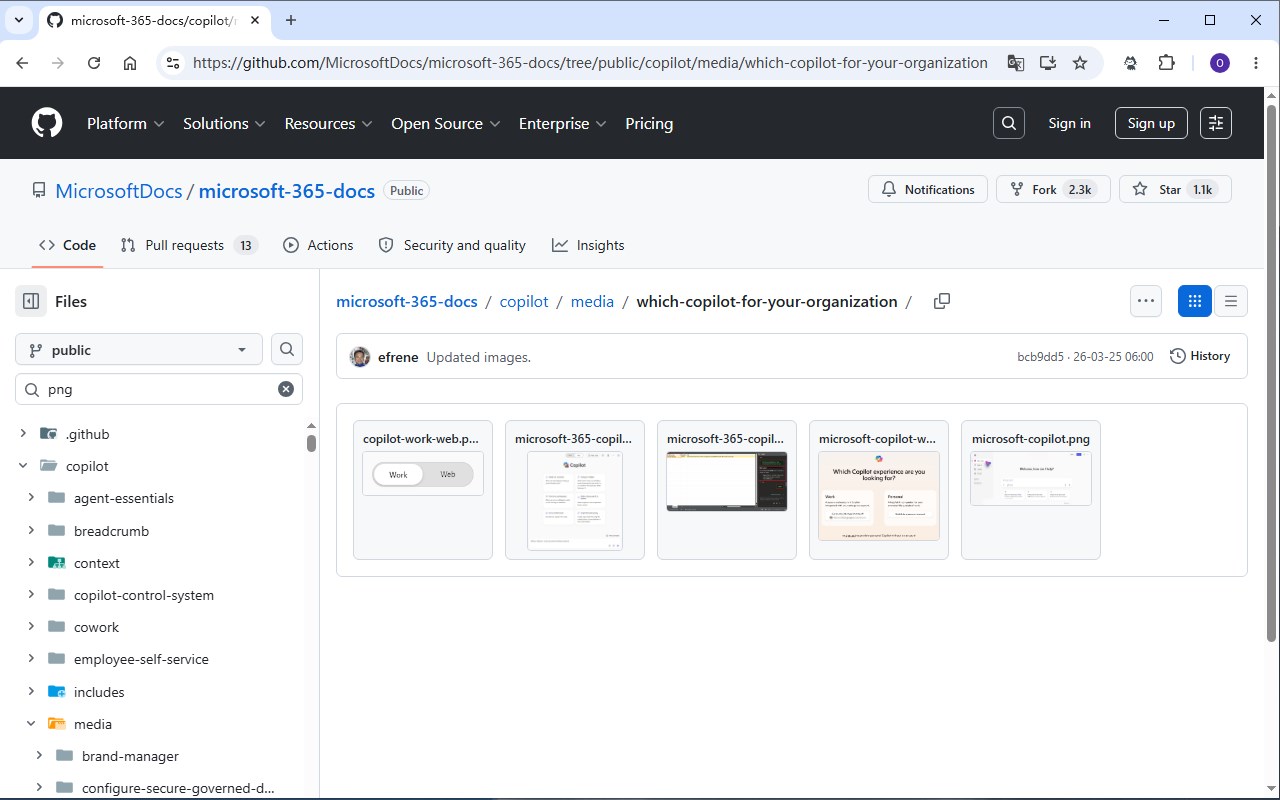Open the browser extensions puzzle icon

click(1166, 63)
